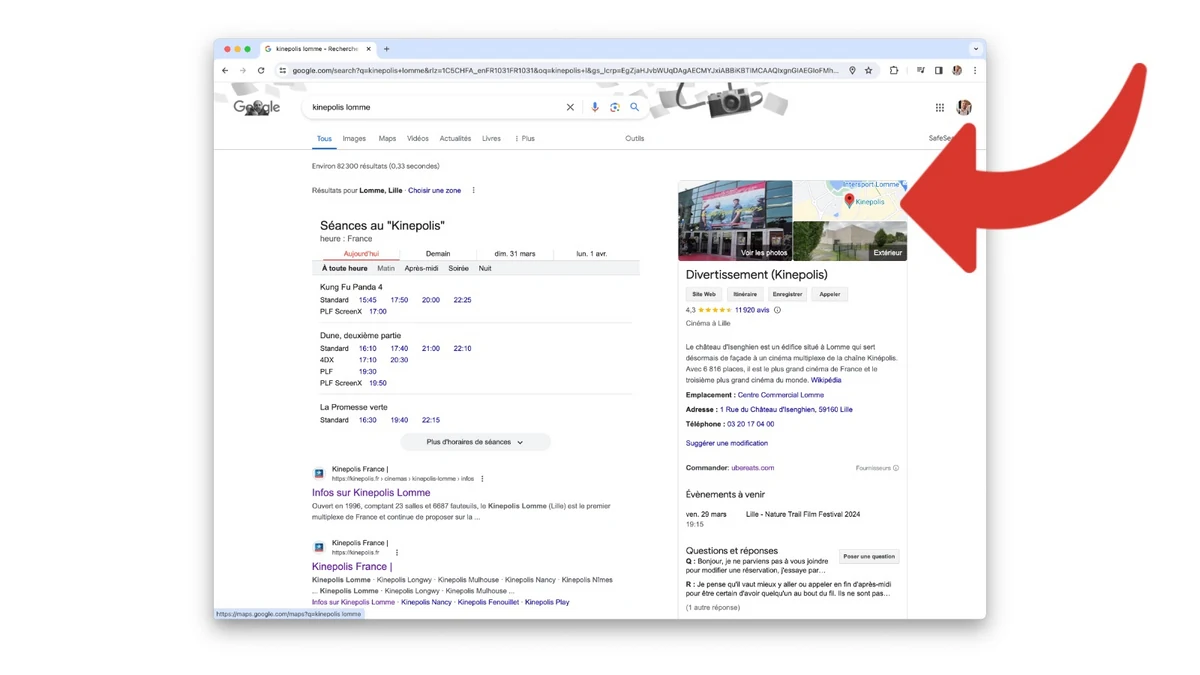Click the '03 20 17 04 00' phone number
1200x675 pixels.
click(750, 424)
